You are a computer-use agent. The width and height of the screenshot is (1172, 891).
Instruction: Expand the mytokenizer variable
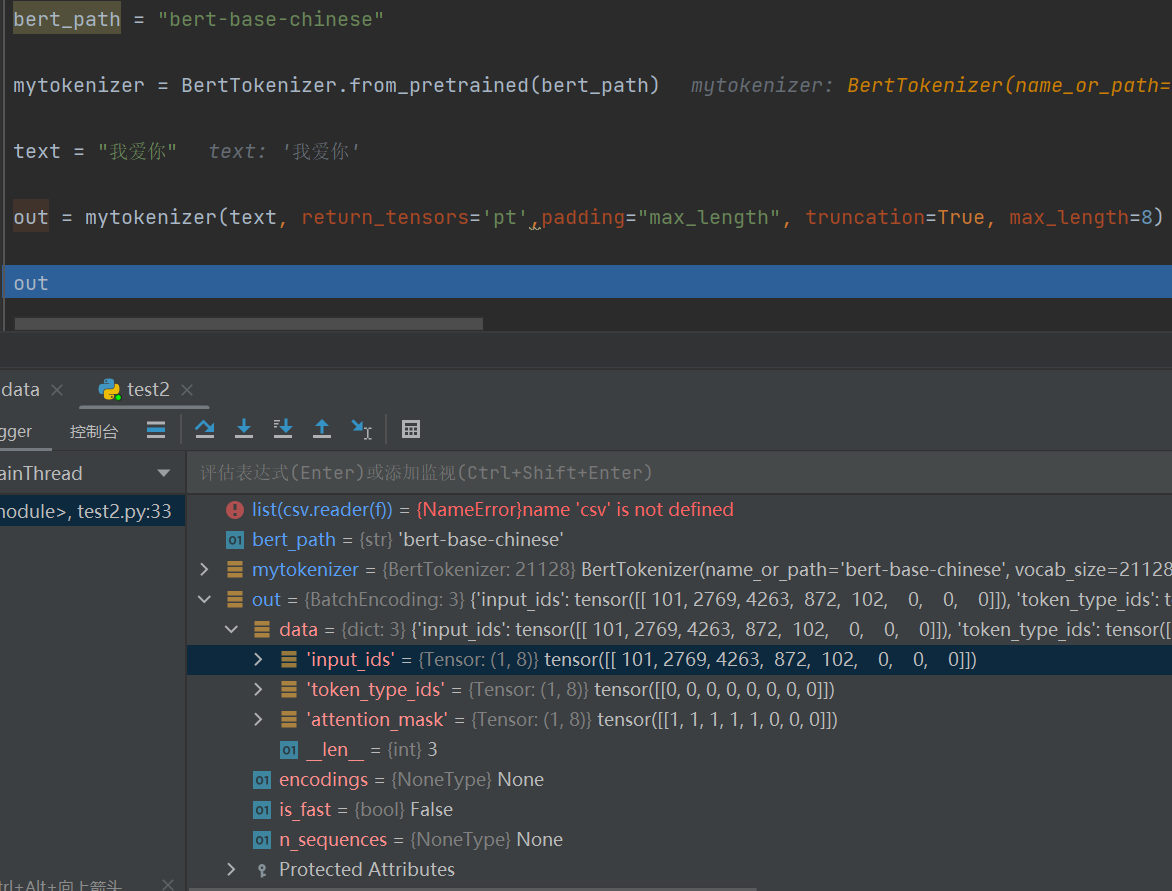click(x=204, y=570)
